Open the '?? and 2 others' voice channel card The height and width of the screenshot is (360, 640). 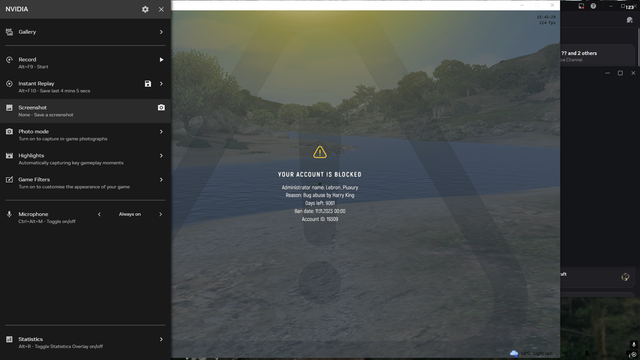coord(598,55)
